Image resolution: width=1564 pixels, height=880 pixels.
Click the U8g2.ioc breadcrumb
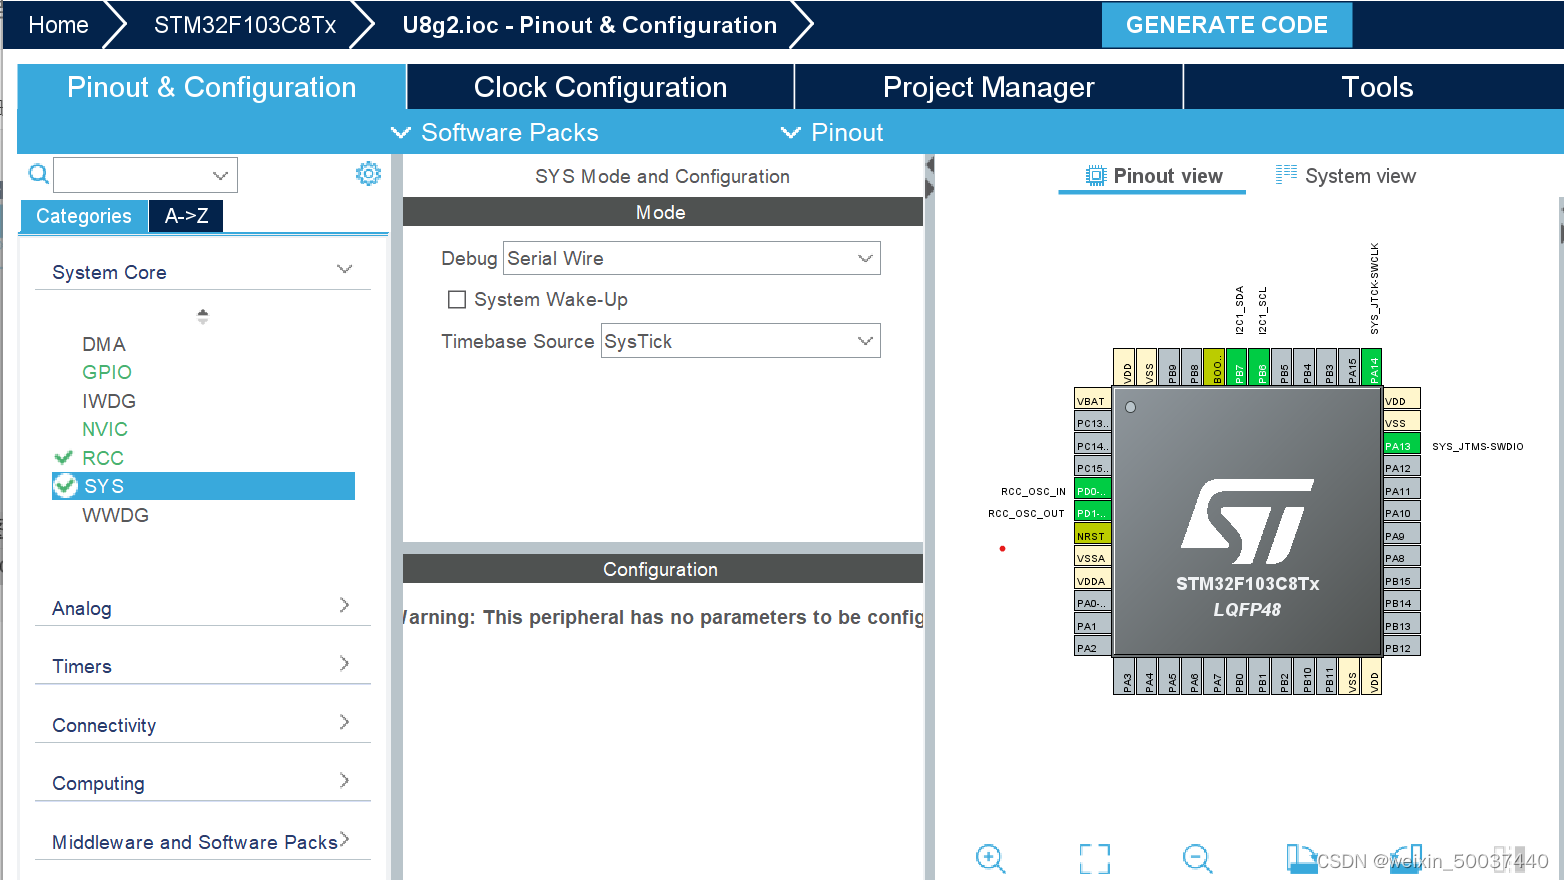click(589, 25)
